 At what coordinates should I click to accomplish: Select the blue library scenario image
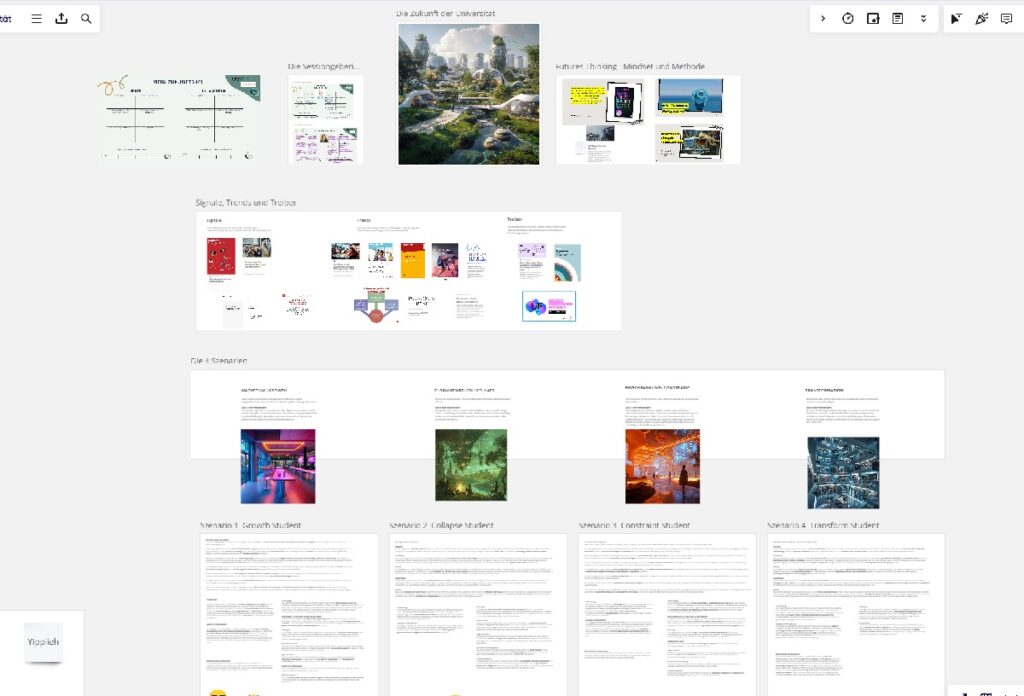[x=843, y=473]
